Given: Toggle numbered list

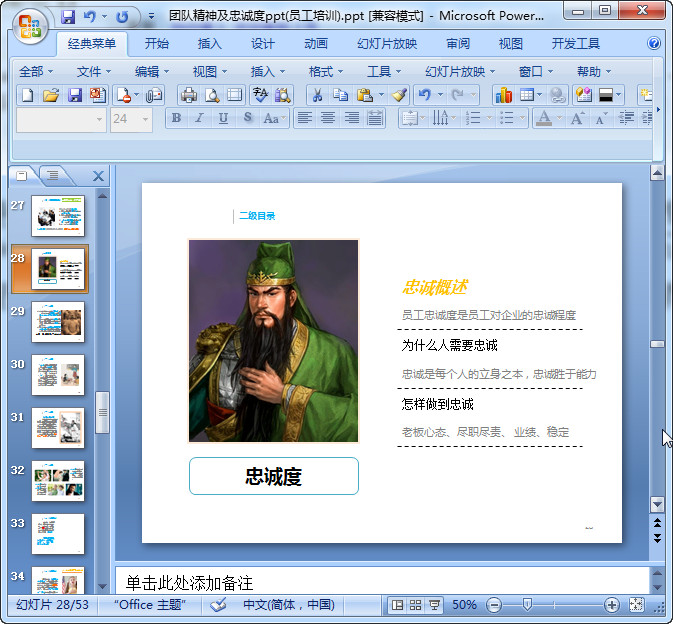Looking at the screenshot, I should point(473,118).
